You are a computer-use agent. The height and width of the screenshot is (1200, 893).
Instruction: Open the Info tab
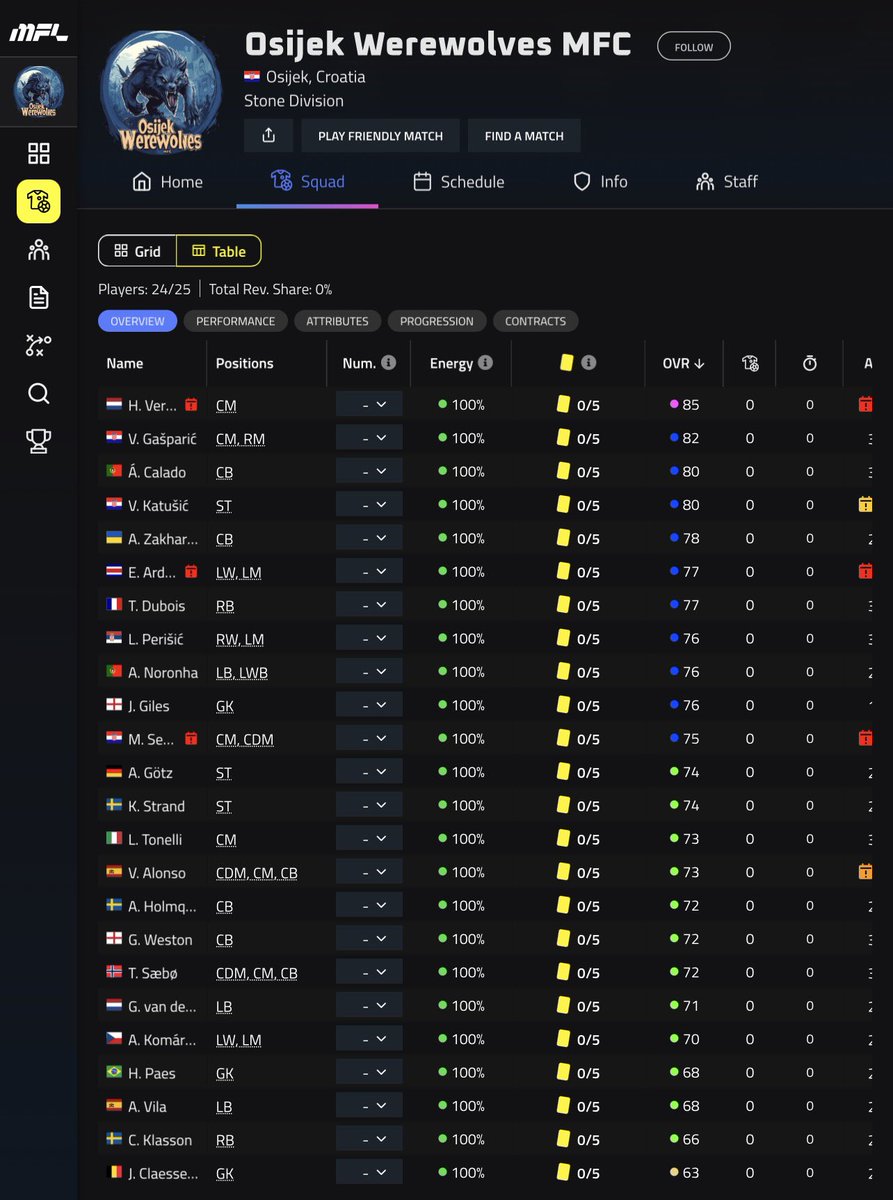pyautogui.click(x=600, y=182)
